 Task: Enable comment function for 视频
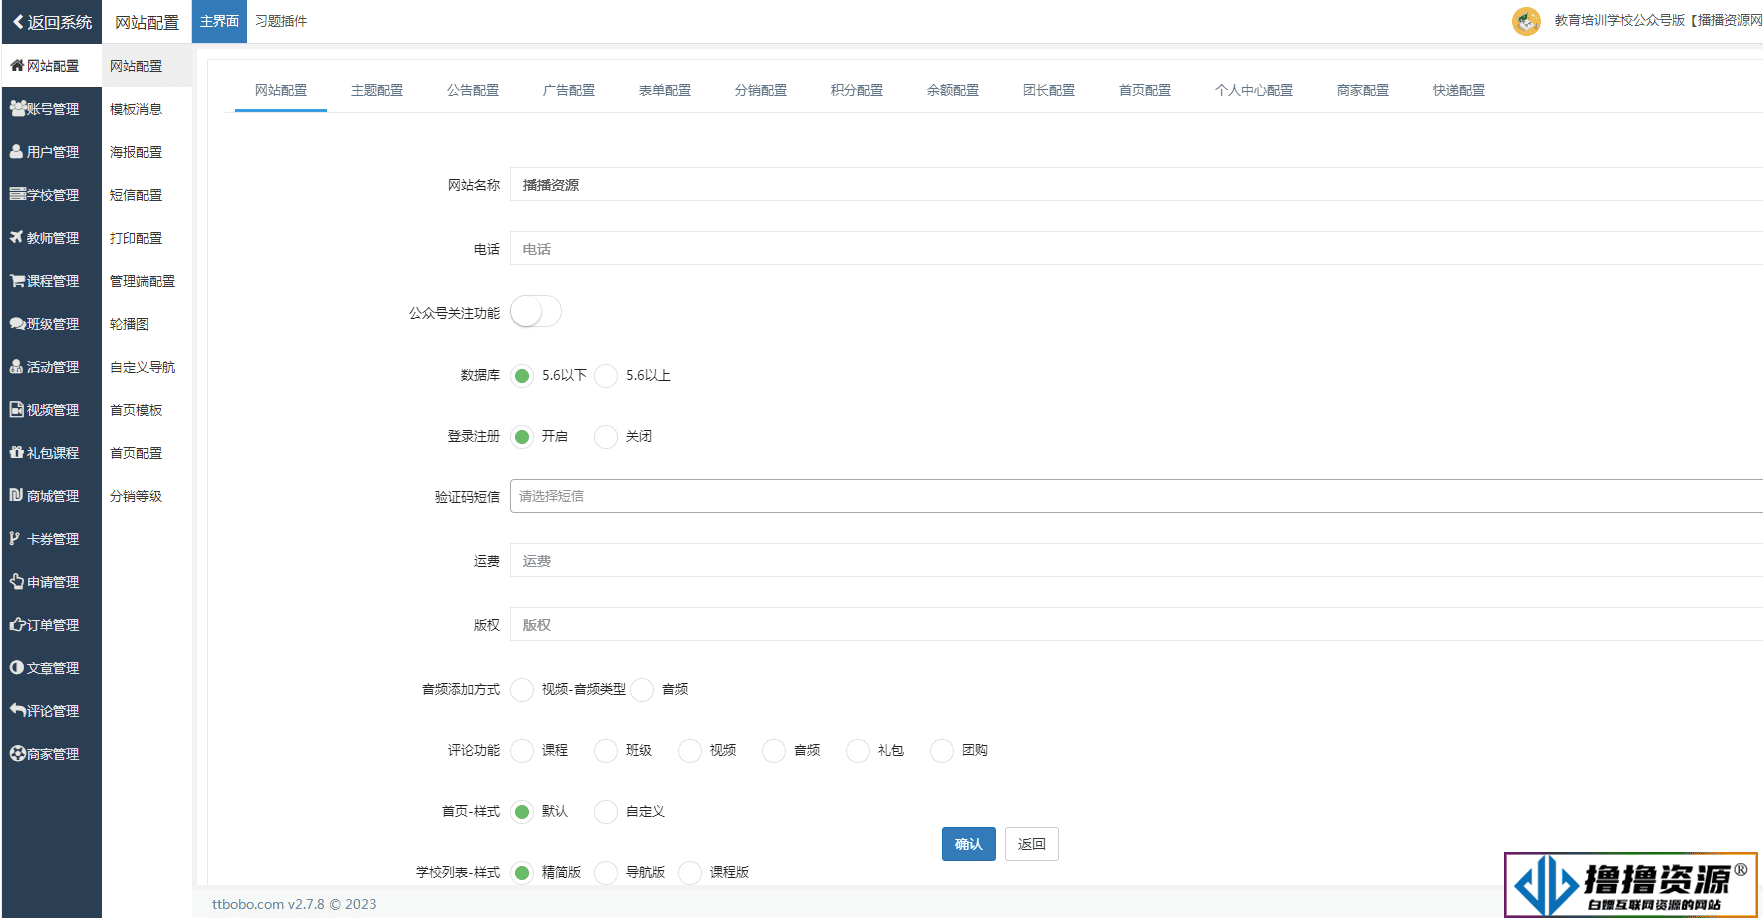(690, 751)
